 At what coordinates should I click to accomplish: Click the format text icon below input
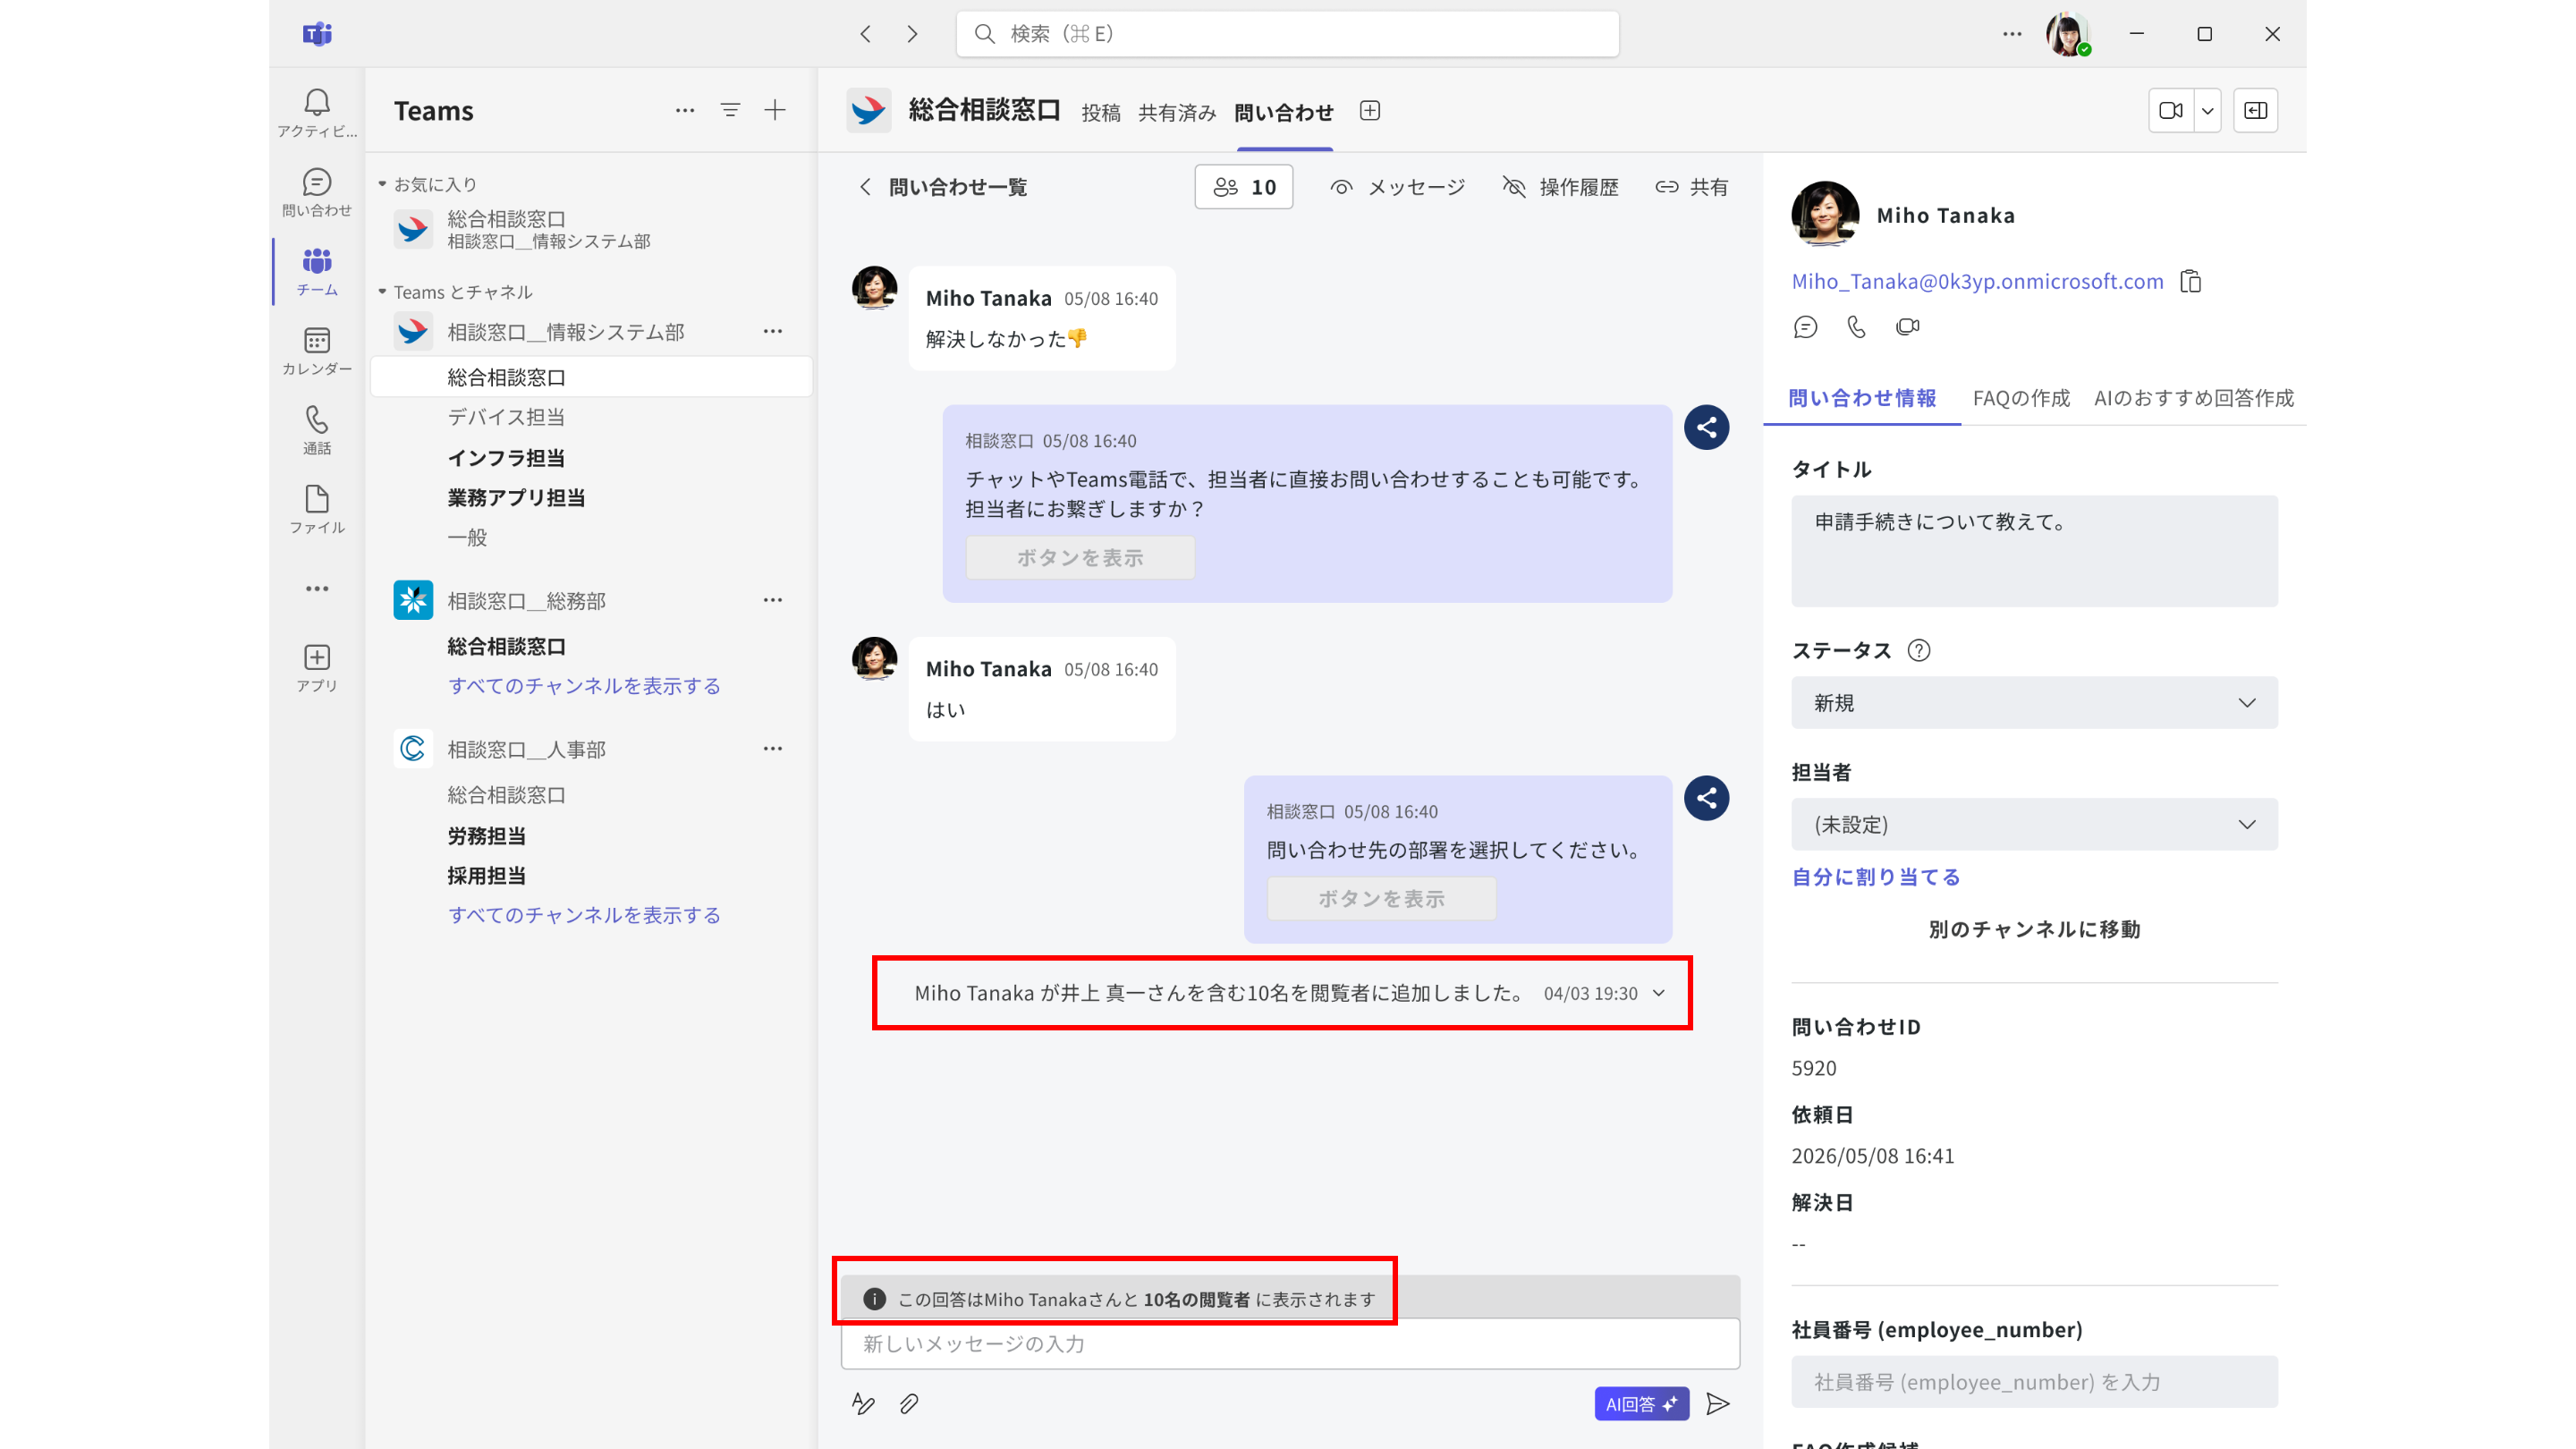coord(863,1404)
